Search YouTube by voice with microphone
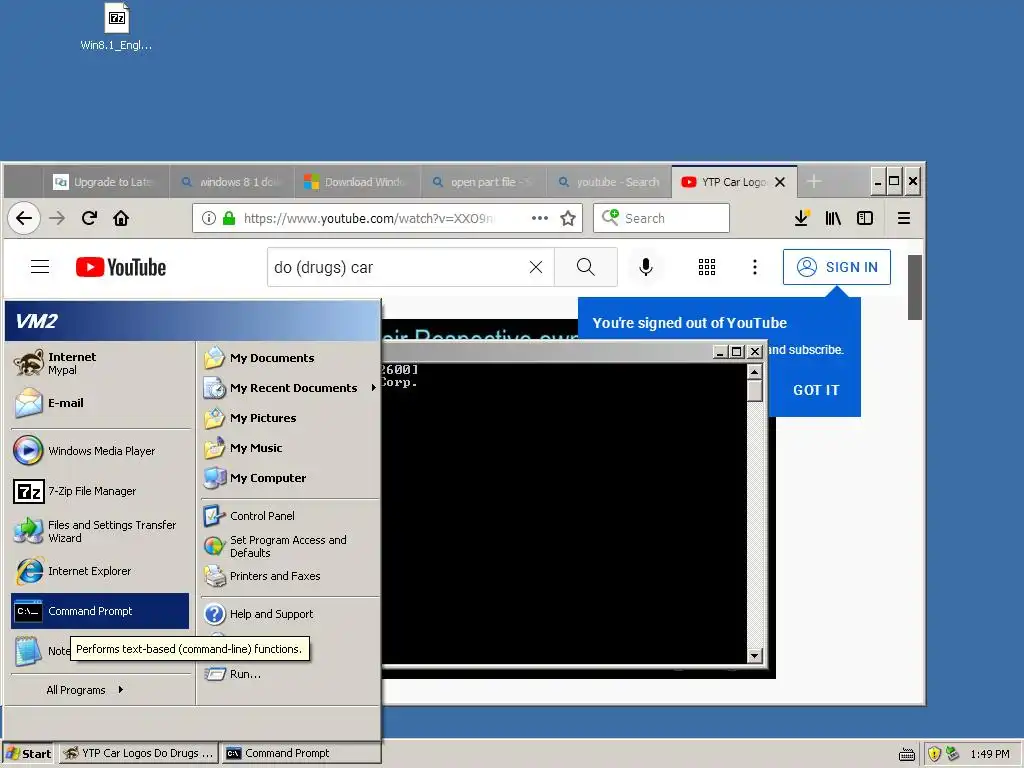The width and height of the screenshot is (1024, 768). (646, 267)
